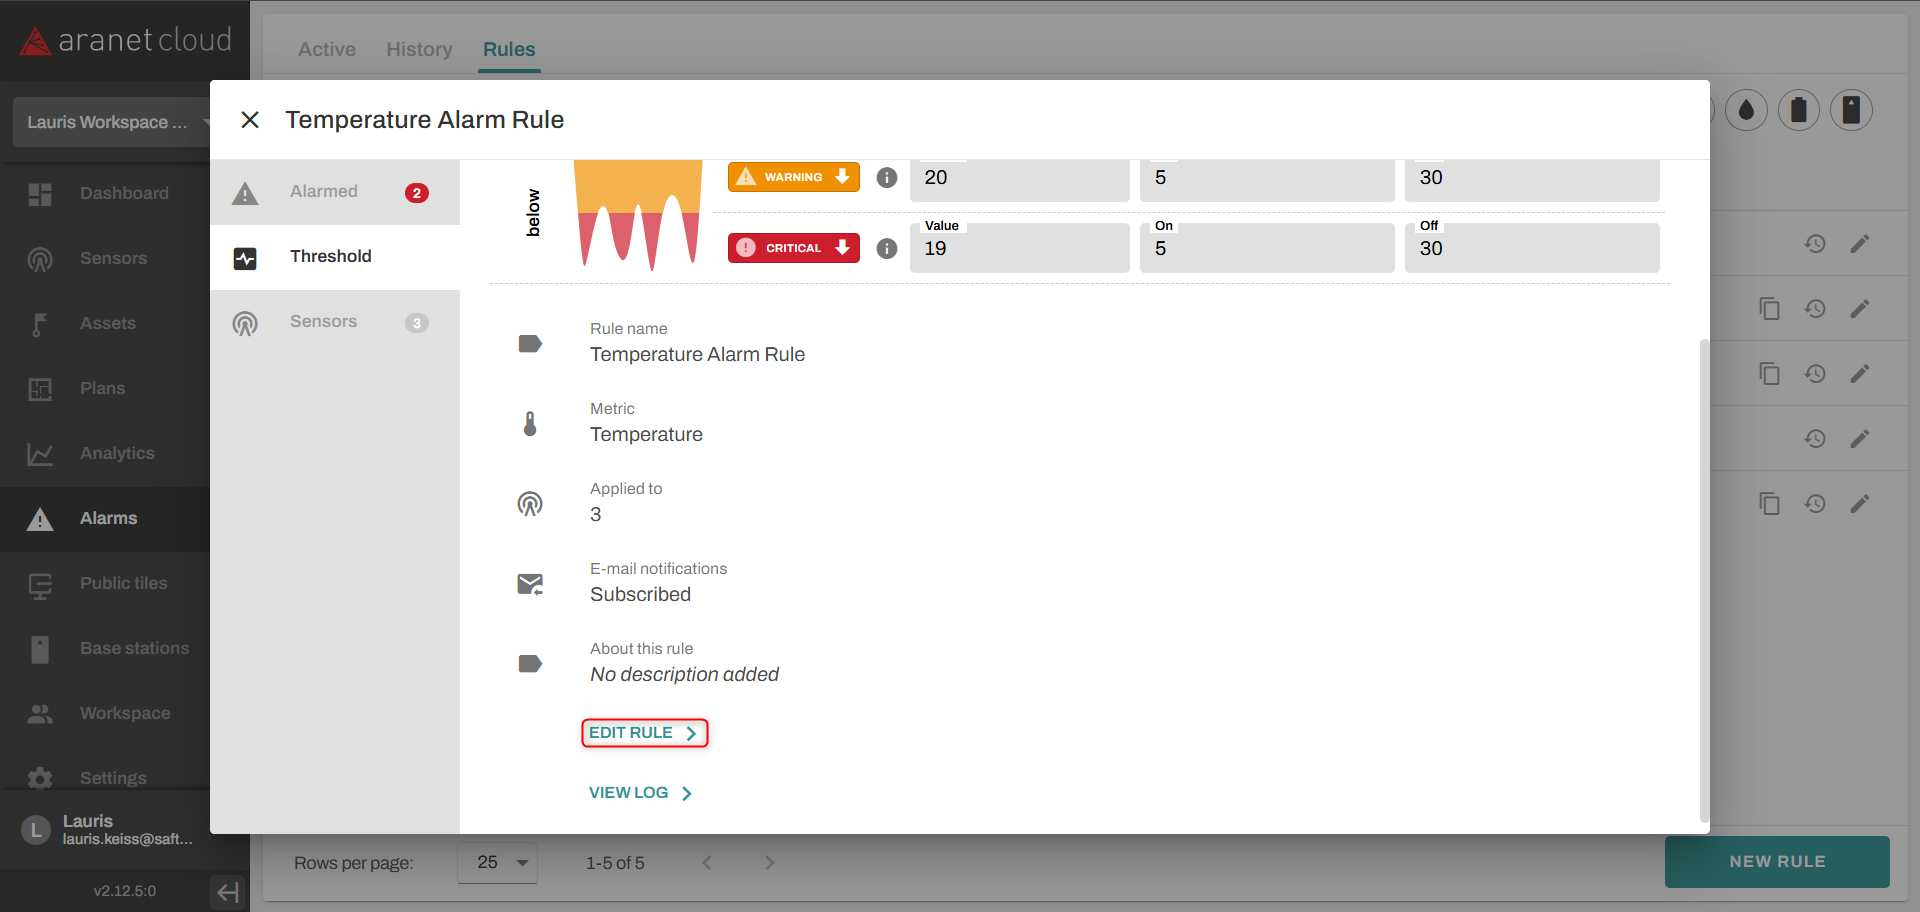Screen dimensions: 1920x912
Task: Click the email notifications envelope icon
Action: coord(530,584)
